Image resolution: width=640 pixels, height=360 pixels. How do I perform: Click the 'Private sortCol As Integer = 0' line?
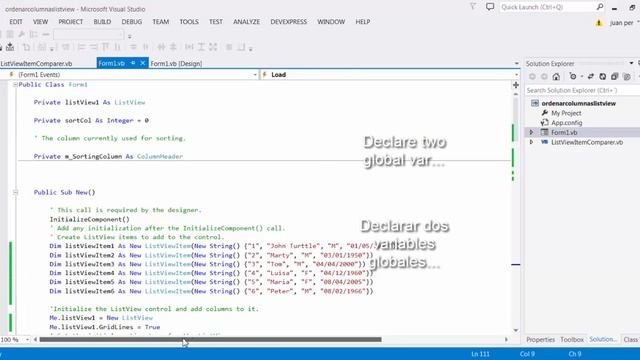click(91, 120)
